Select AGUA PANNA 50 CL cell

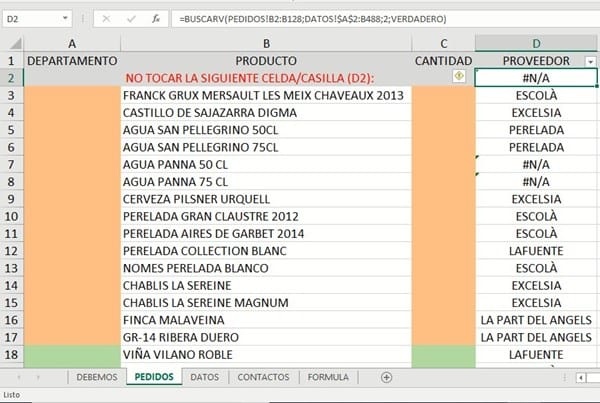[x=266, y=165]
